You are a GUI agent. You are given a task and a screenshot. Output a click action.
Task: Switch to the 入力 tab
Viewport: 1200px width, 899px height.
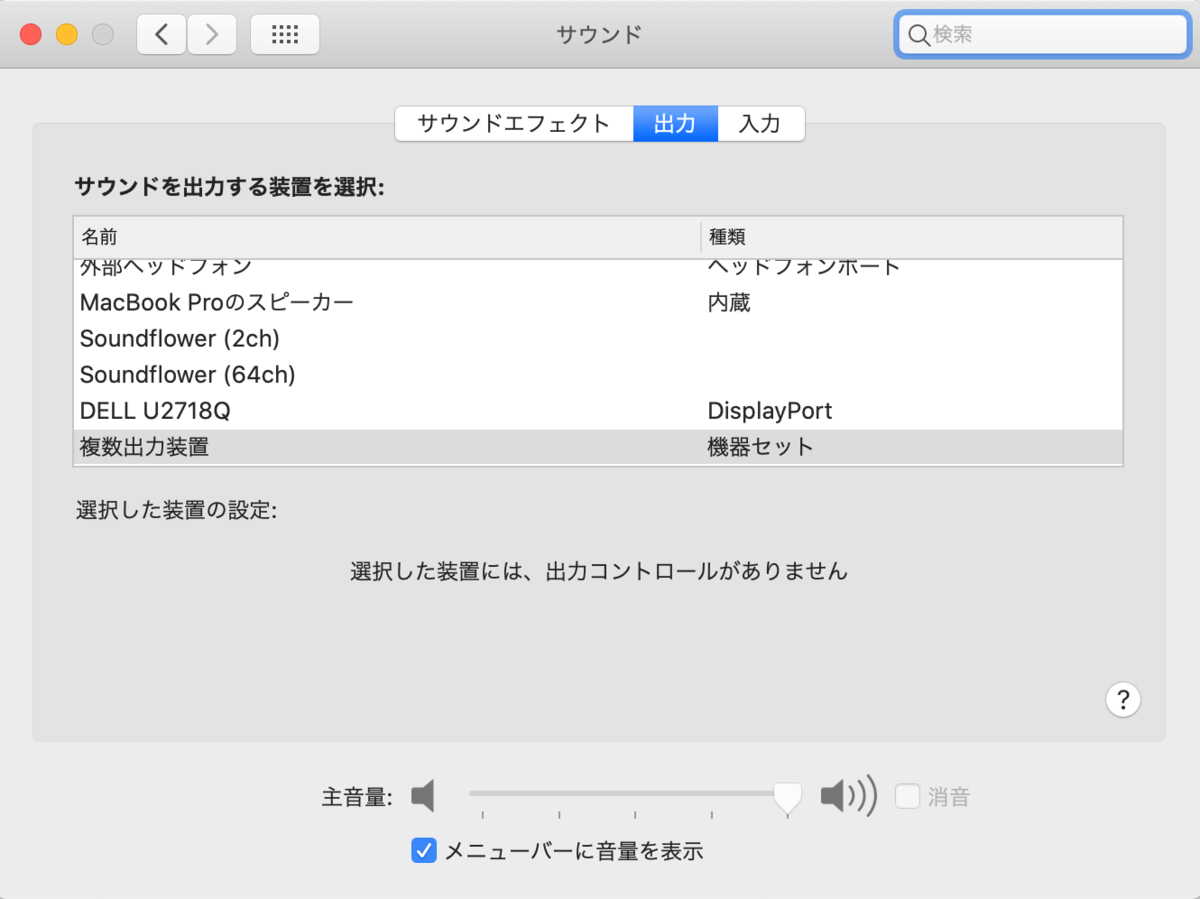click(x=762, y=123)
